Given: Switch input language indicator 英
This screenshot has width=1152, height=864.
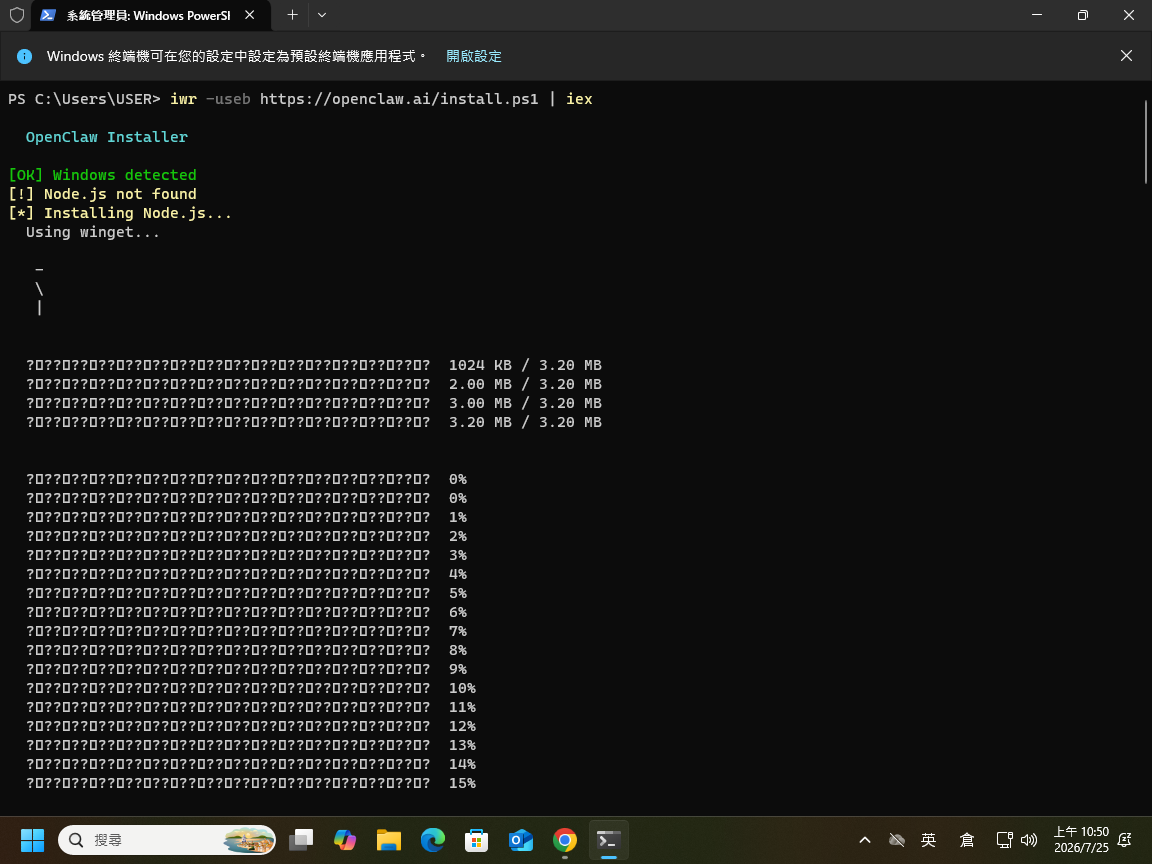Looking at the screenshot, I should [929, 840].
